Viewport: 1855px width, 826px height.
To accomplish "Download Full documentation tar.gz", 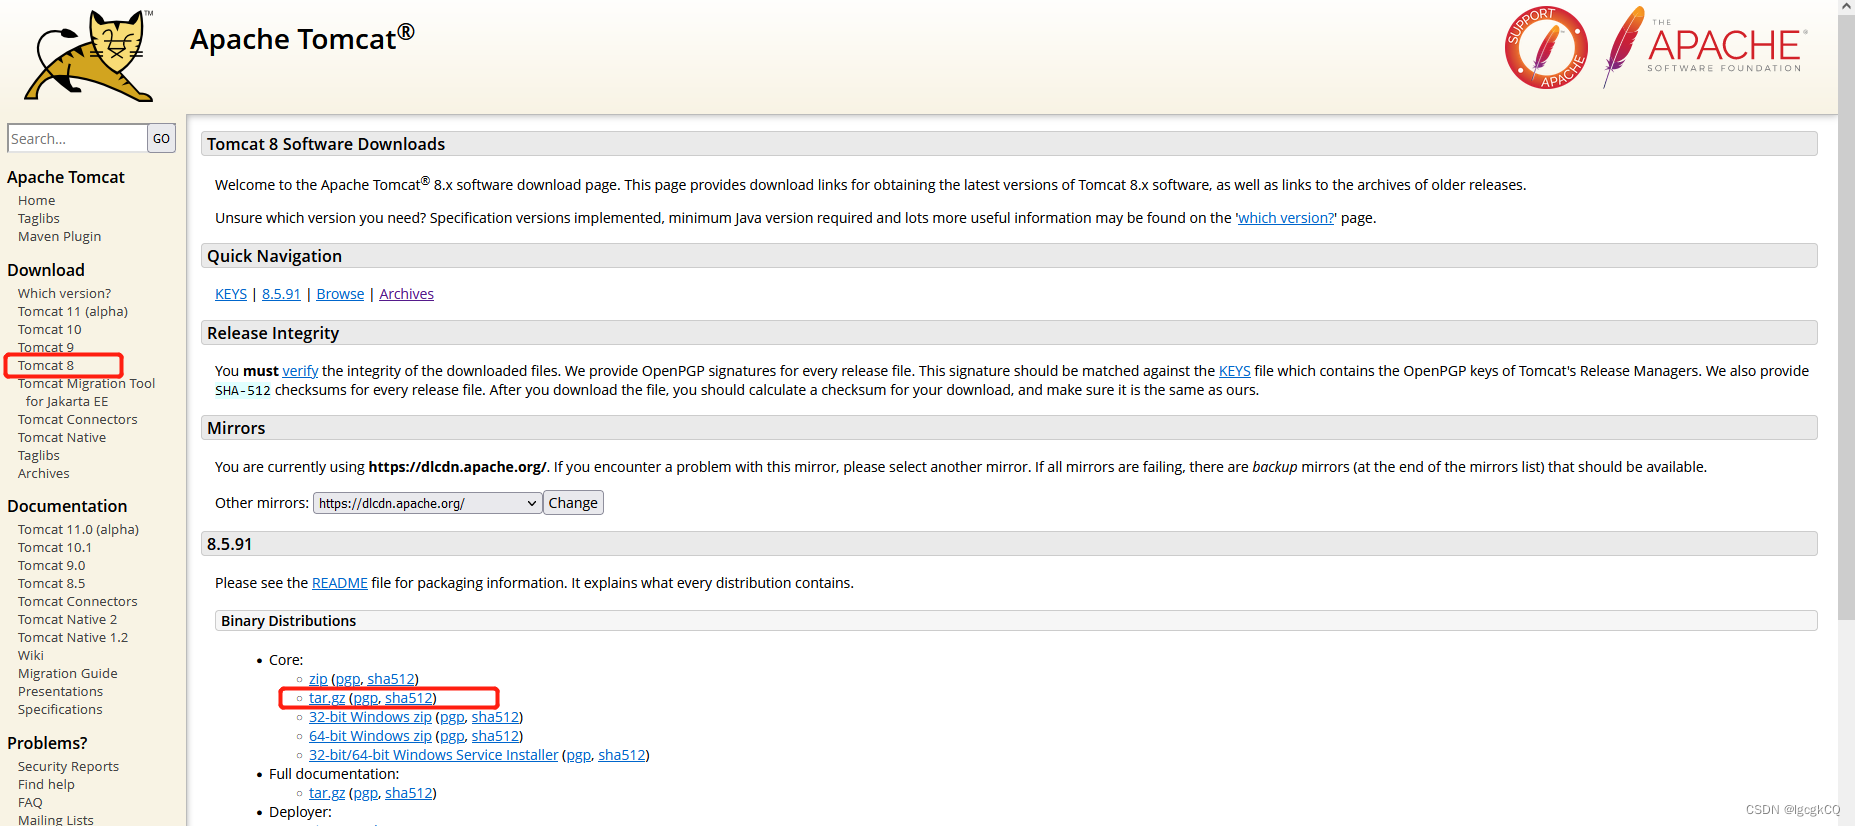I will coord(327,793).
